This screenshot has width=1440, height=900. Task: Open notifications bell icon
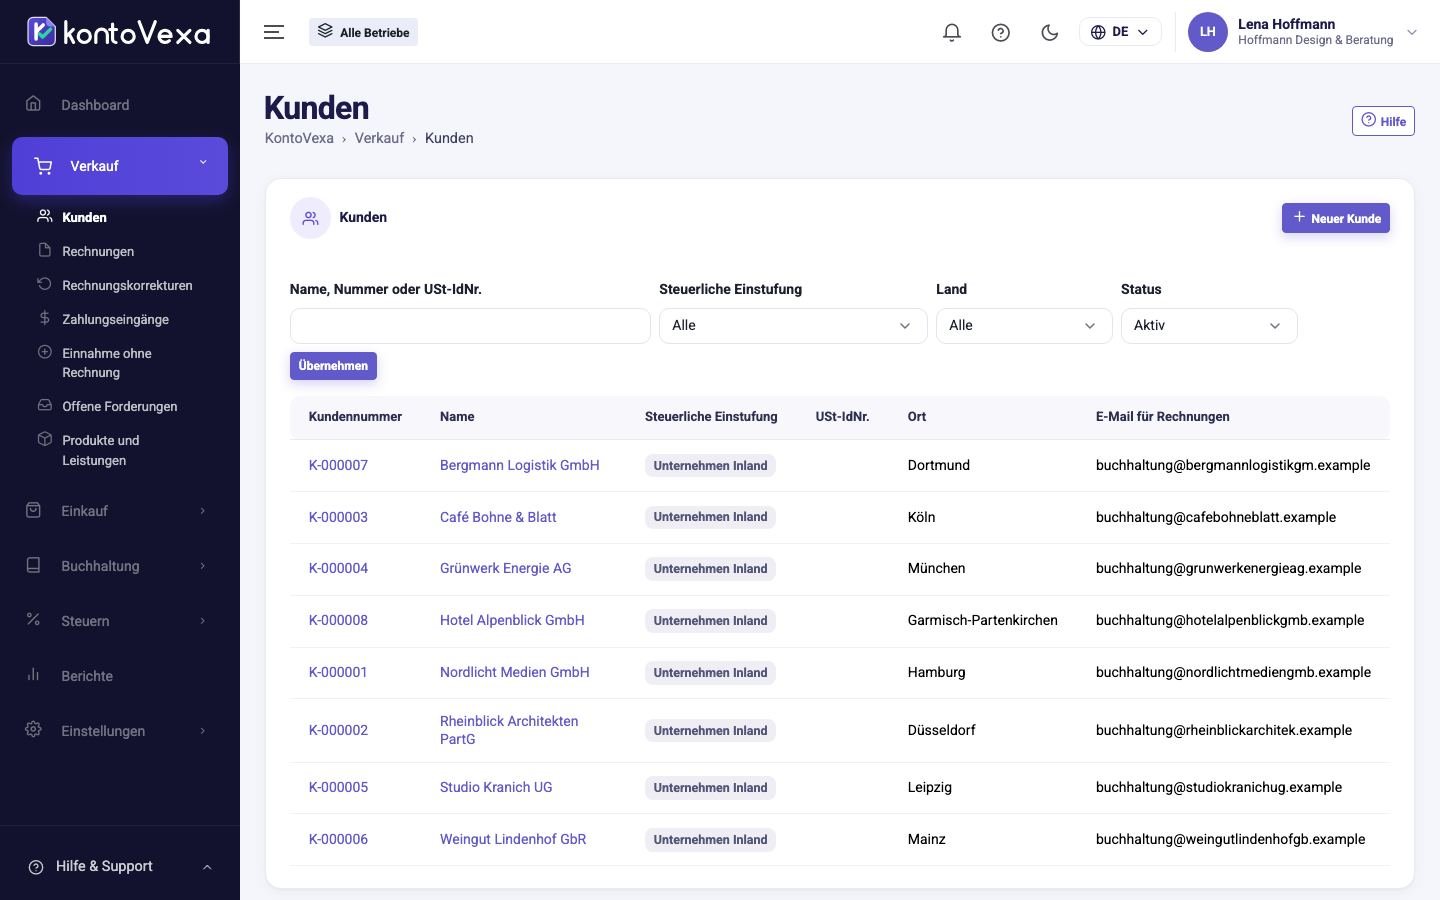(x=952, y=32)
